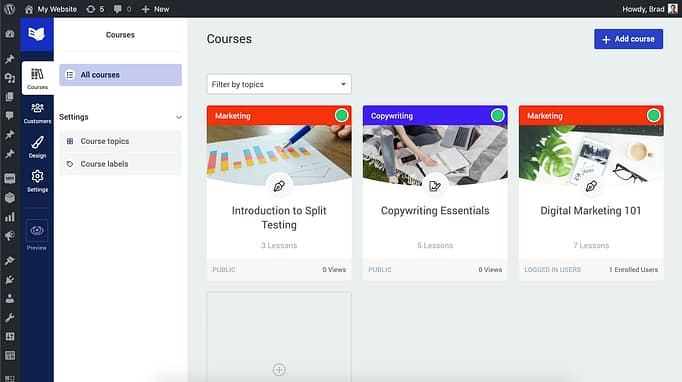Click the WordPress logo in admin bar
Screen dimensions: 682x382
point(10,9)
